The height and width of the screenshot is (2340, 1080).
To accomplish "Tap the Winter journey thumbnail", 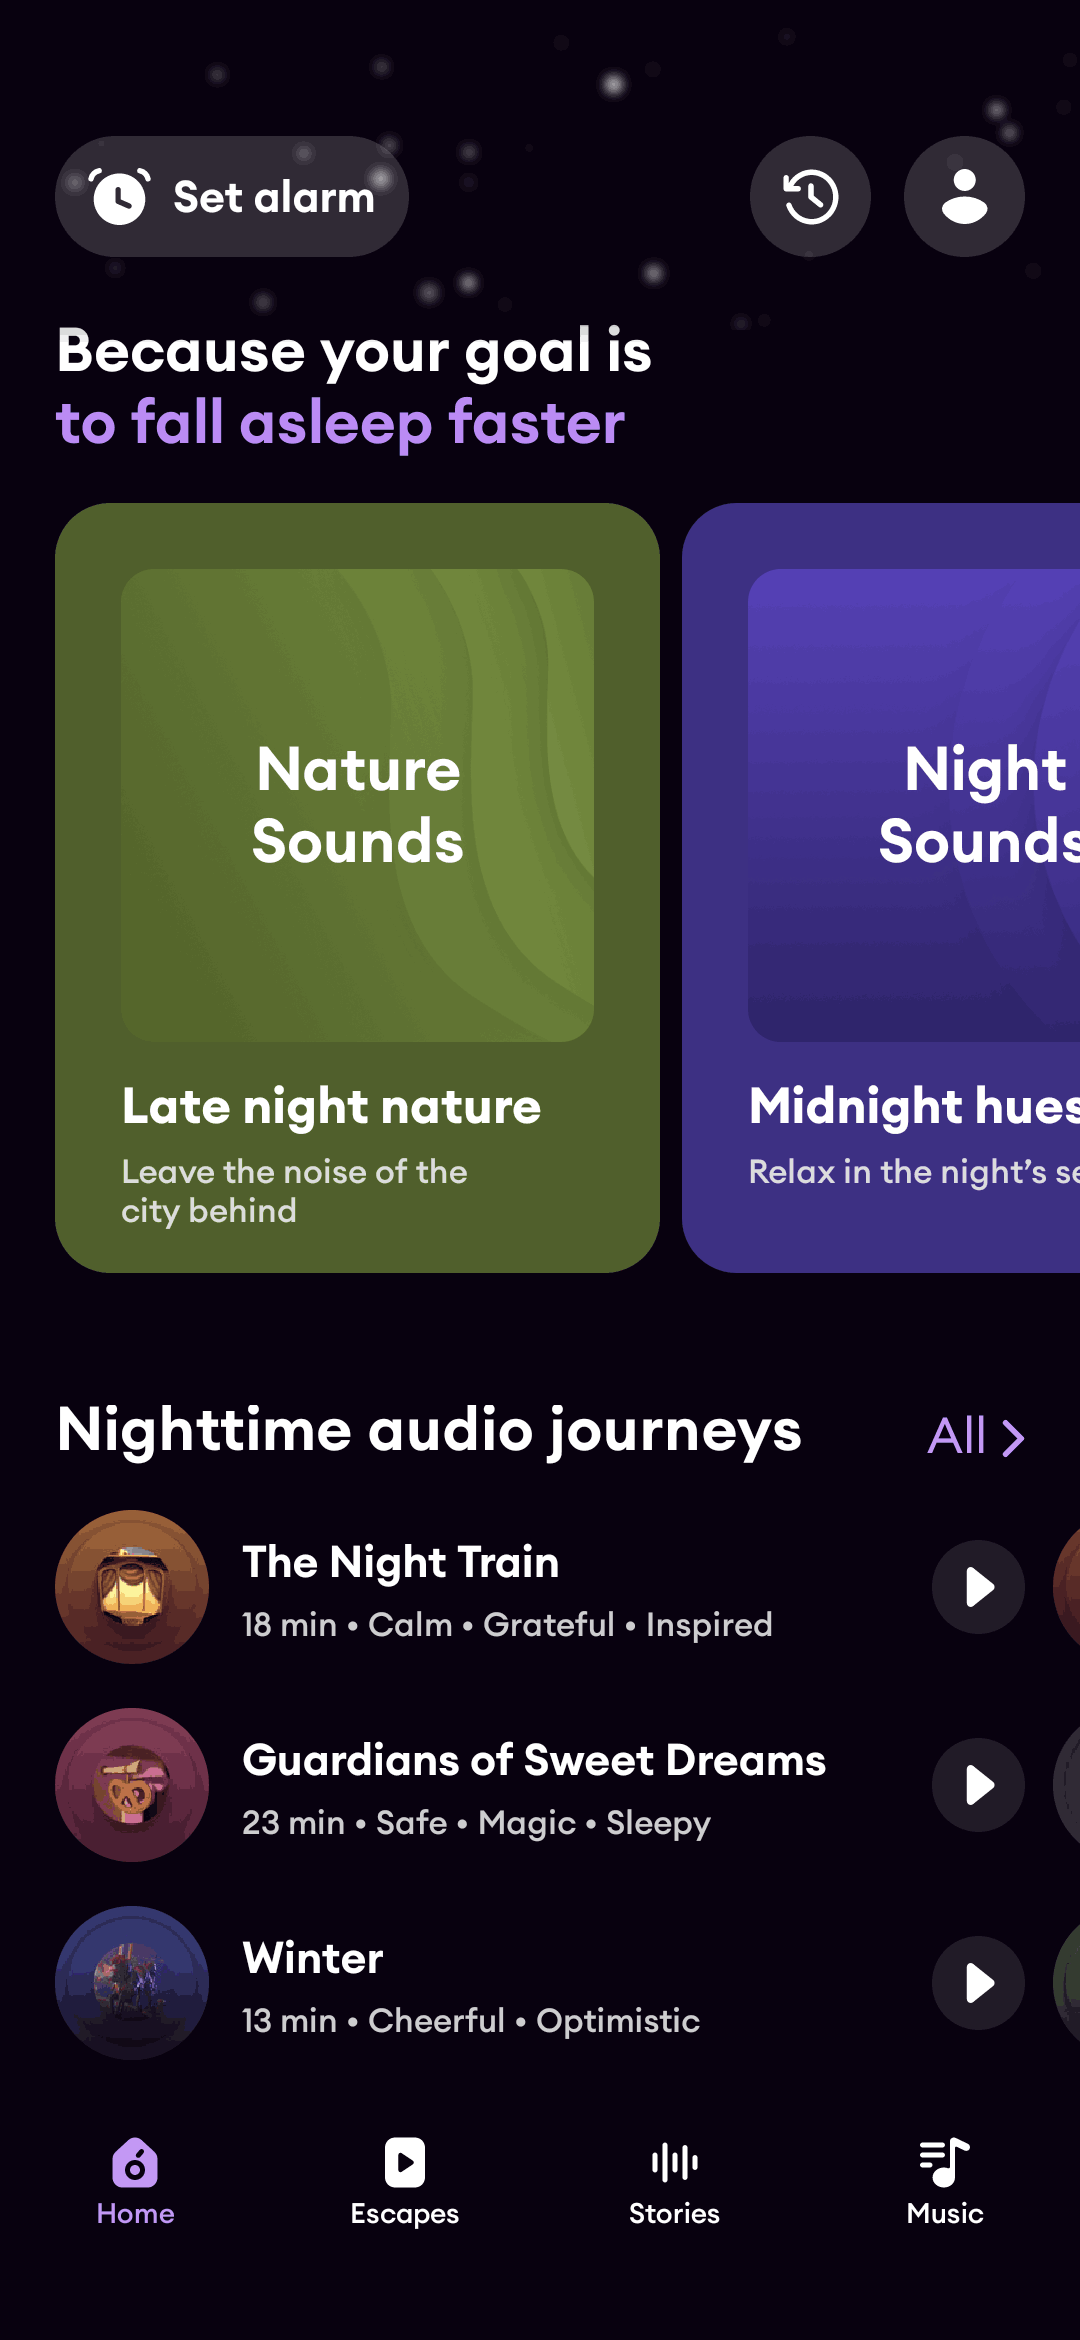I will tap(132, 1983).
